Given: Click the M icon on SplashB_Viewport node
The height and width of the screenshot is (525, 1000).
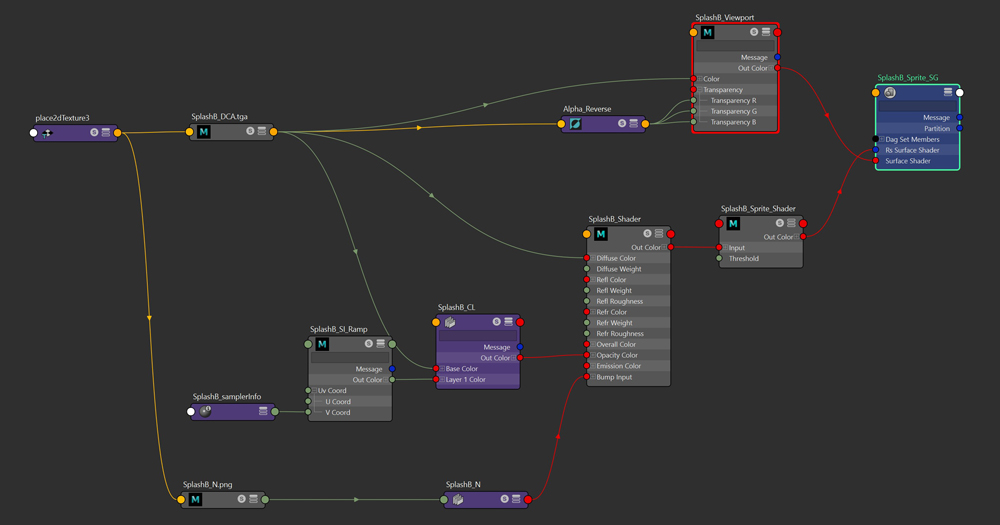Looking at the screenshot, I should pyautogui.click(x=708, y=33).
